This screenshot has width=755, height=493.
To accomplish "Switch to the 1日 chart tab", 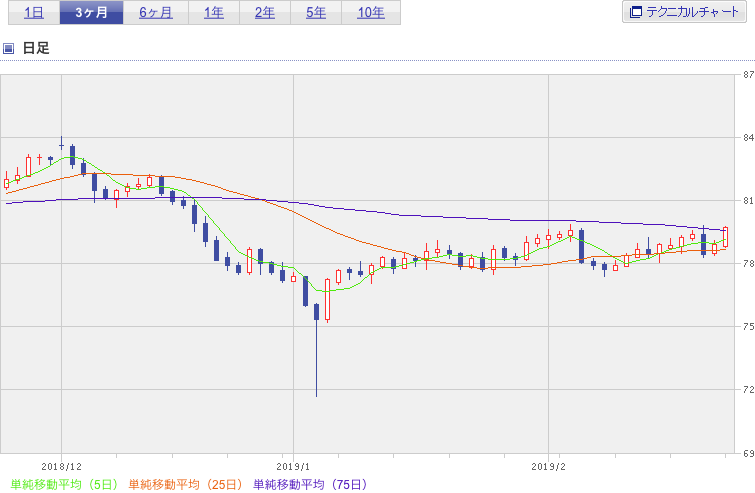I will (34, 13).
